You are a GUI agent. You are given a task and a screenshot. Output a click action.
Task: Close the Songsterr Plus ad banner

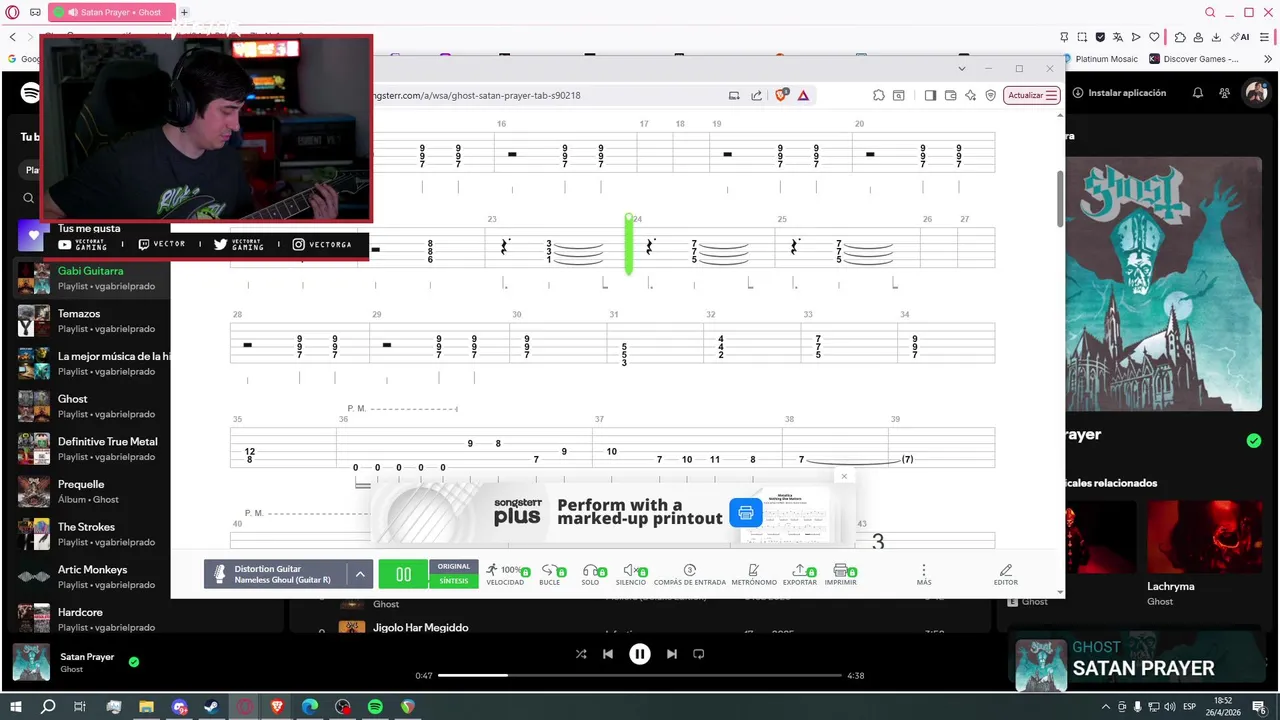[844, 476]
